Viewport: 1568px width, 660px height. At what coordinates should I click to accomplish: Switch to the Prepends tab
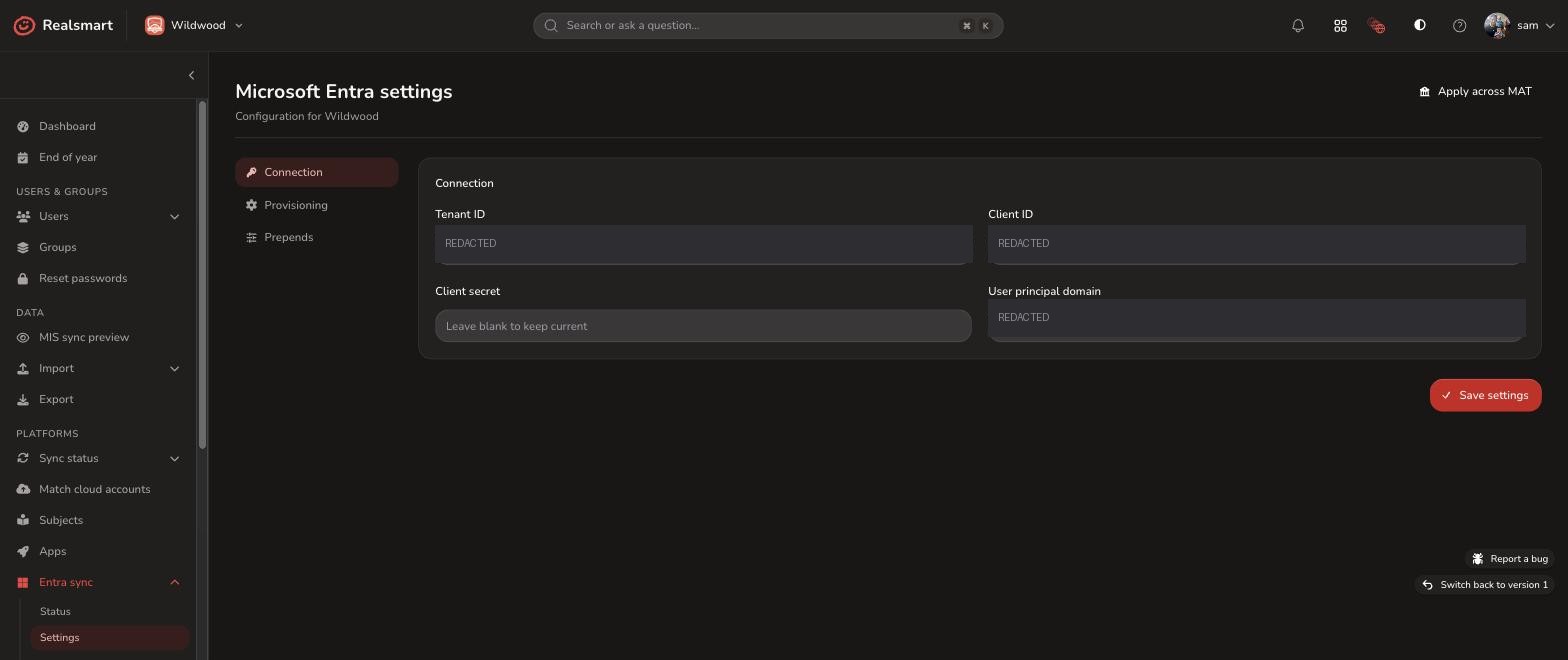[317, 237]
